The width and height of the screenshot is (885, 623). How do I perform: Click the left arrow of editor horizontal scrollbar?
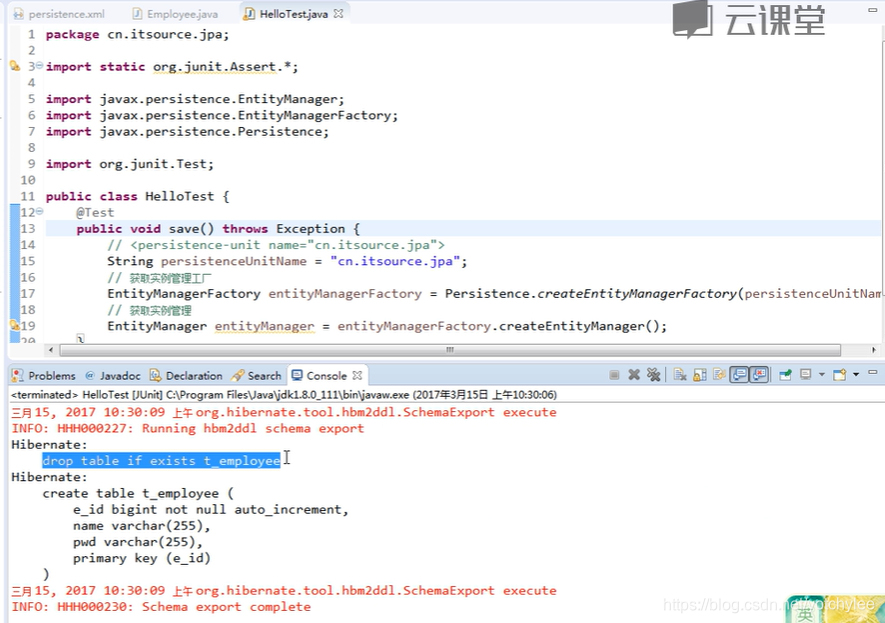coord(51,350)
